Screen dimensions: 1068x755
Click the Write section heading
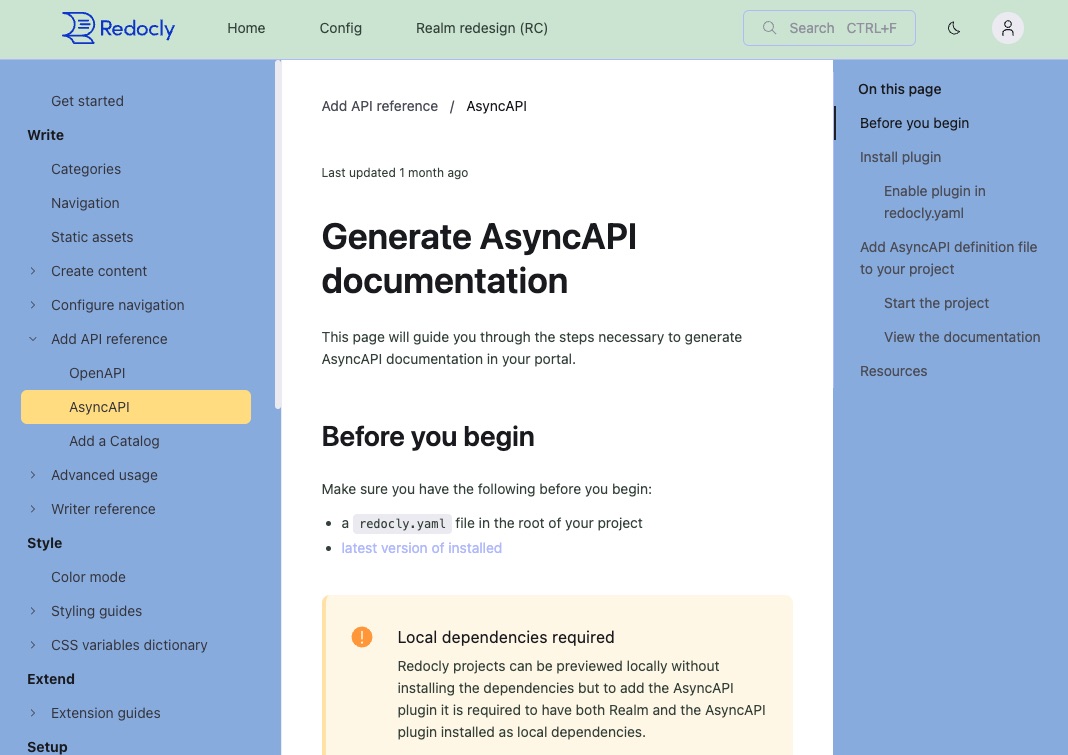(46, 135)
